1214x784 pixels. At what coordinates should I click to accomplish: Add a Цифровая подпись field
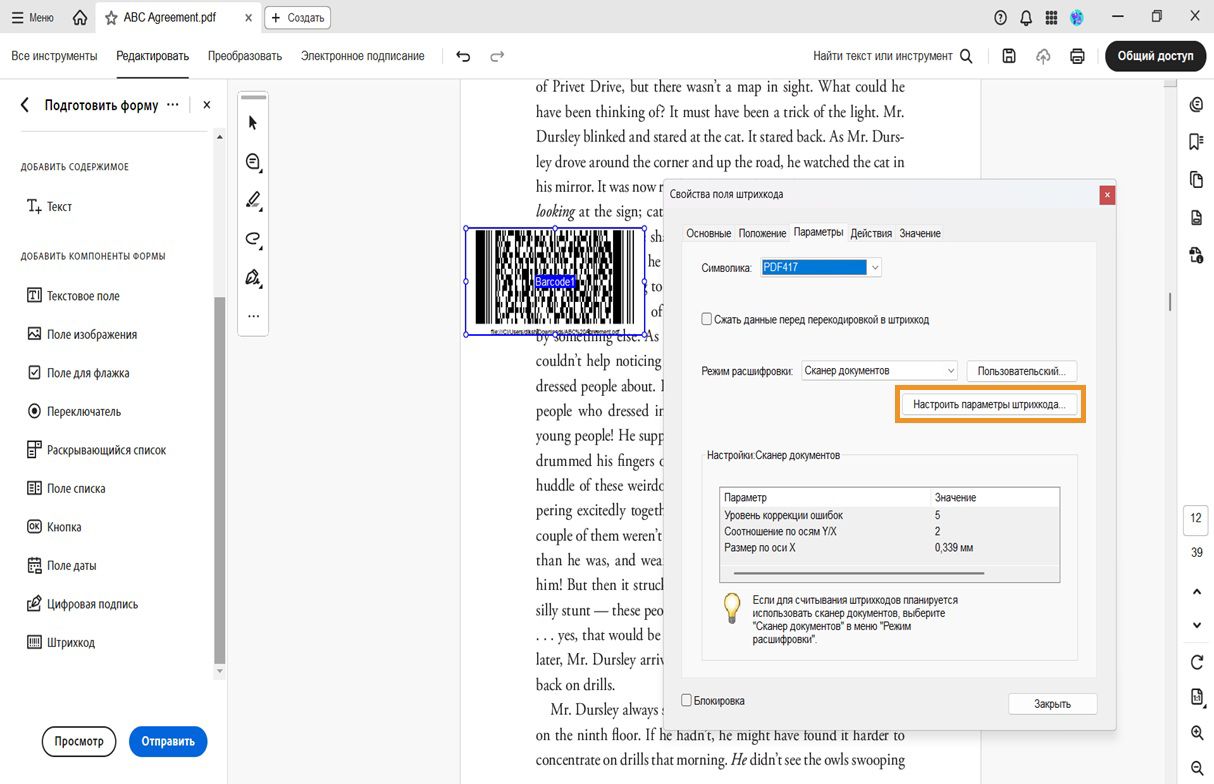(x=82, y=604)
